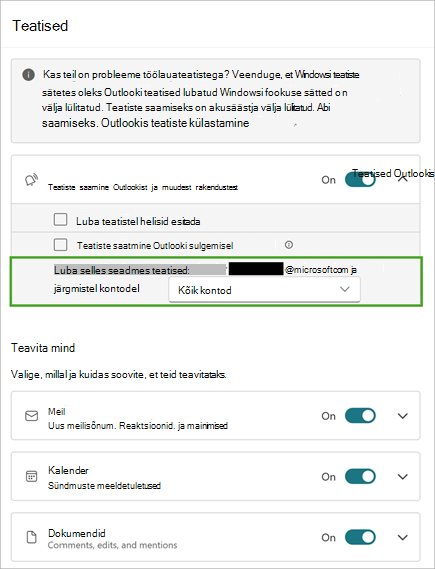
Task: Expand the Kalender section chevron
Action: coord(403,476)
